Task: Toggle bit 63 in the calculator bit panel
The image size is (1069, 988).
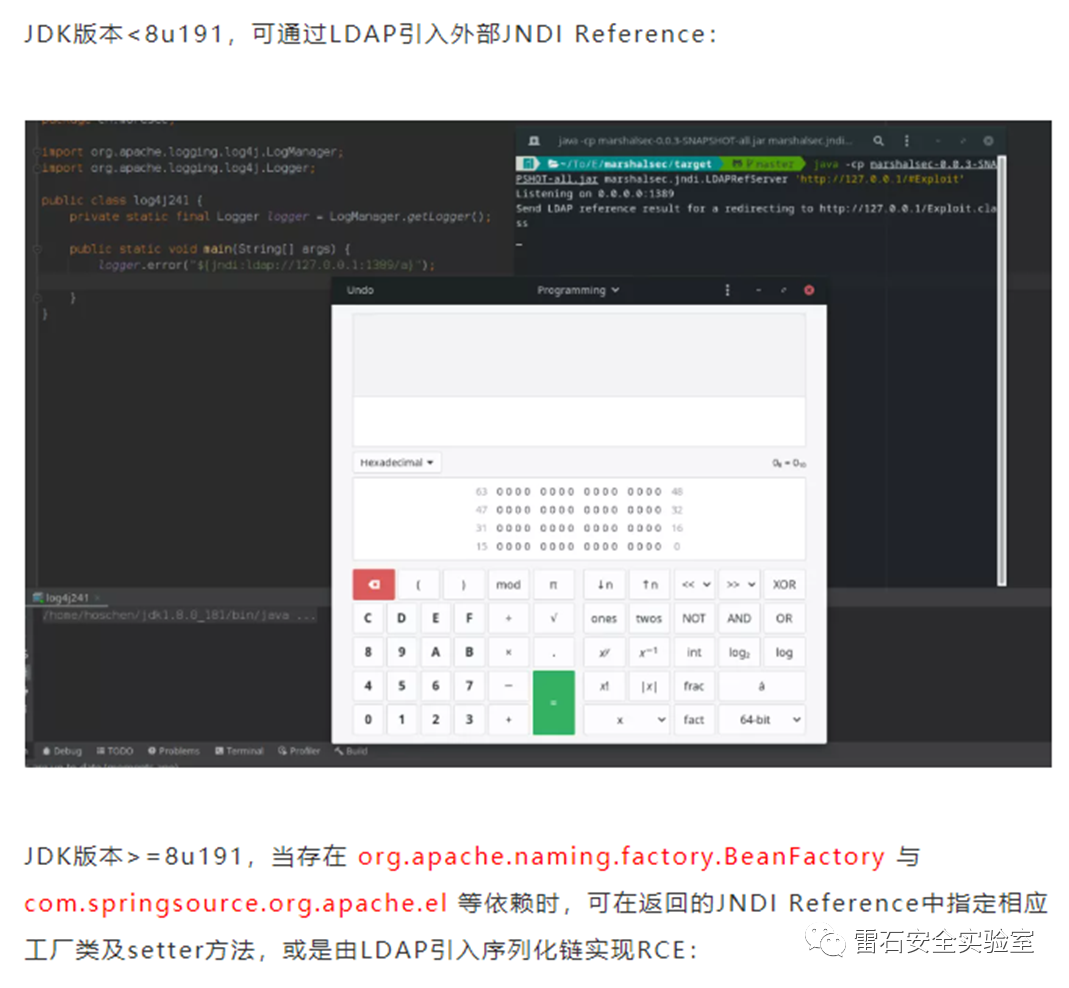Action: [500, 492]
